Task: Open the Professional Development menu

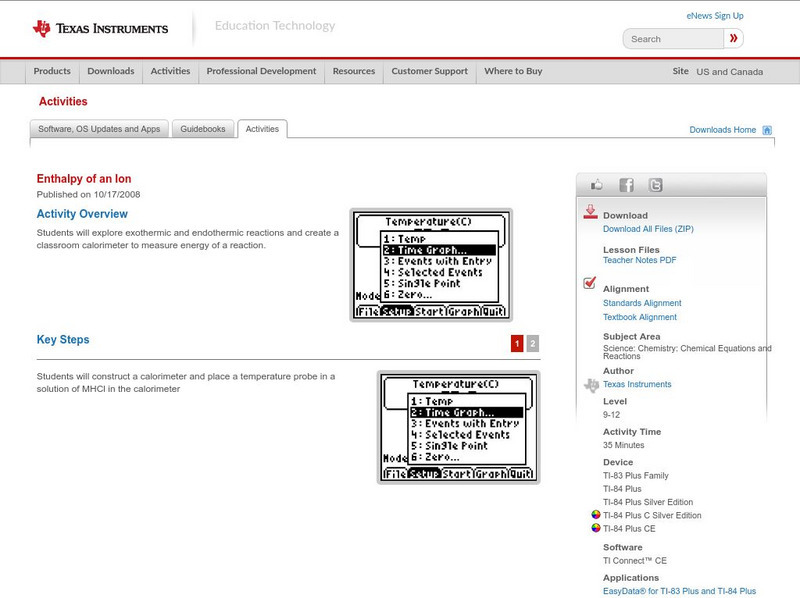Action: pyautogui.click(x=261, y=71)
